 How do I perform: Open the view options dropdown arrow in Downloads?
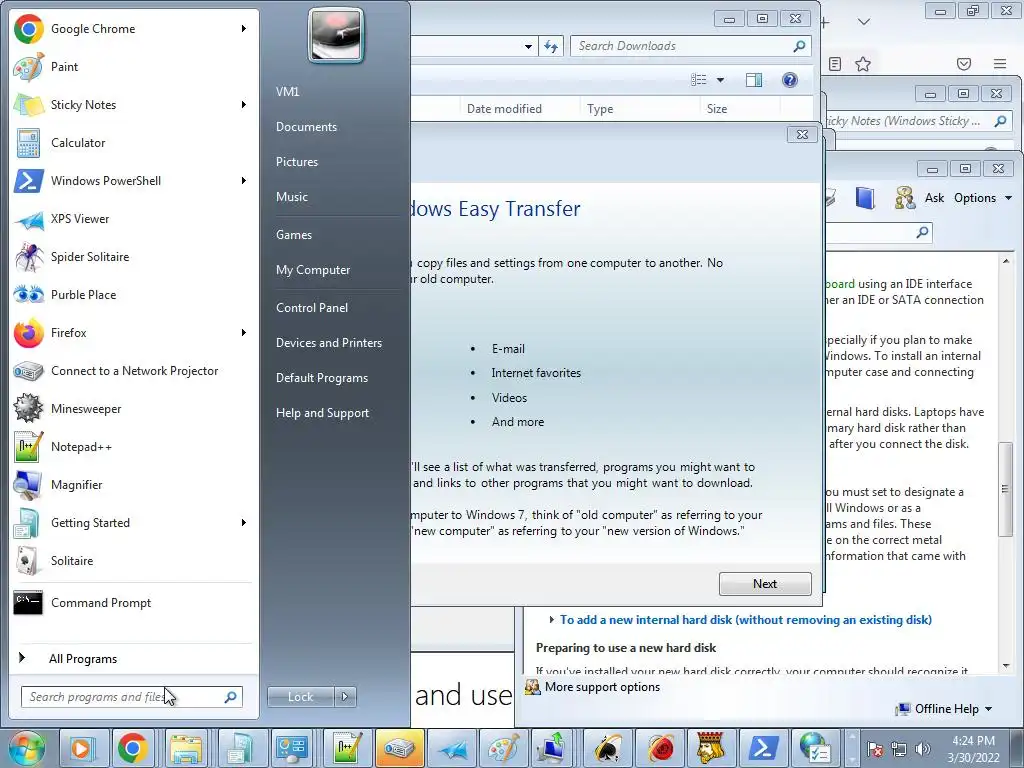click(x=720, y=80)
